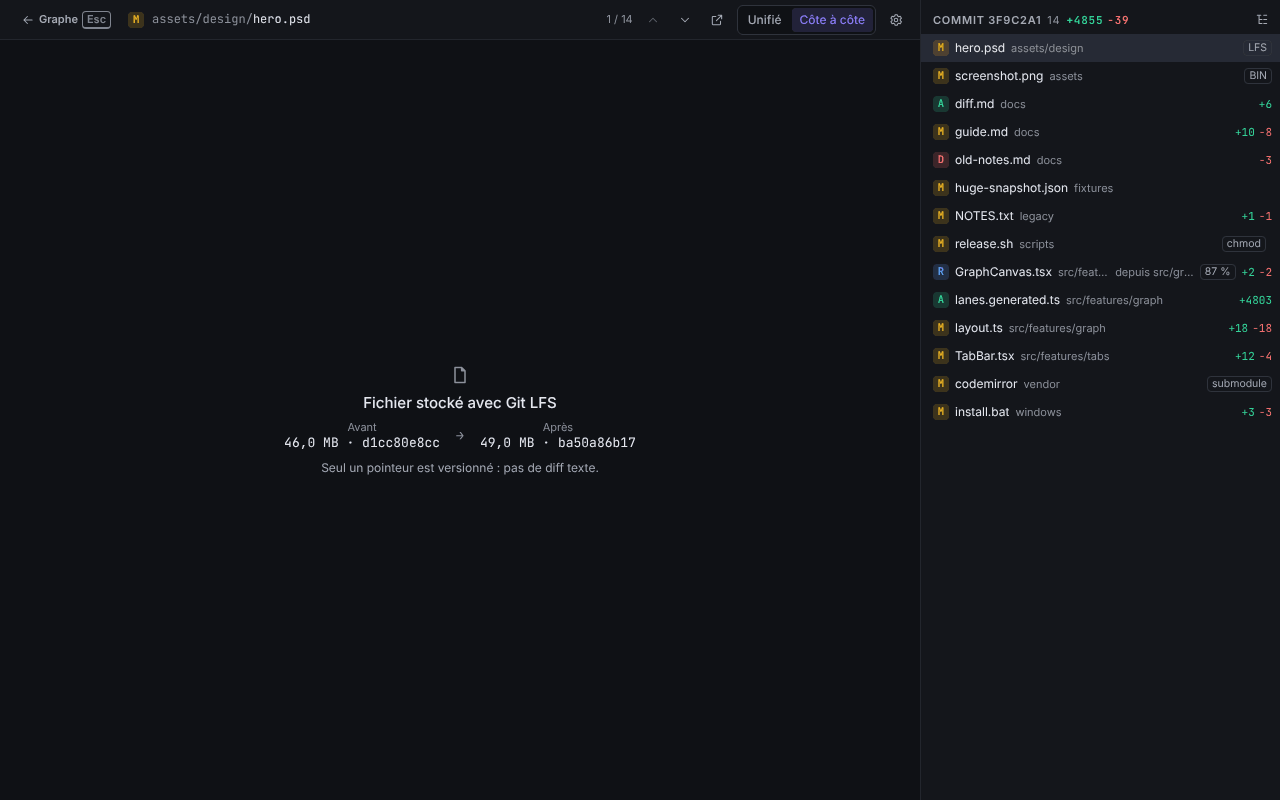Select the Côte à côte diff mode
The width and height of the screenshot is (1280, 800).
[832, 20]
